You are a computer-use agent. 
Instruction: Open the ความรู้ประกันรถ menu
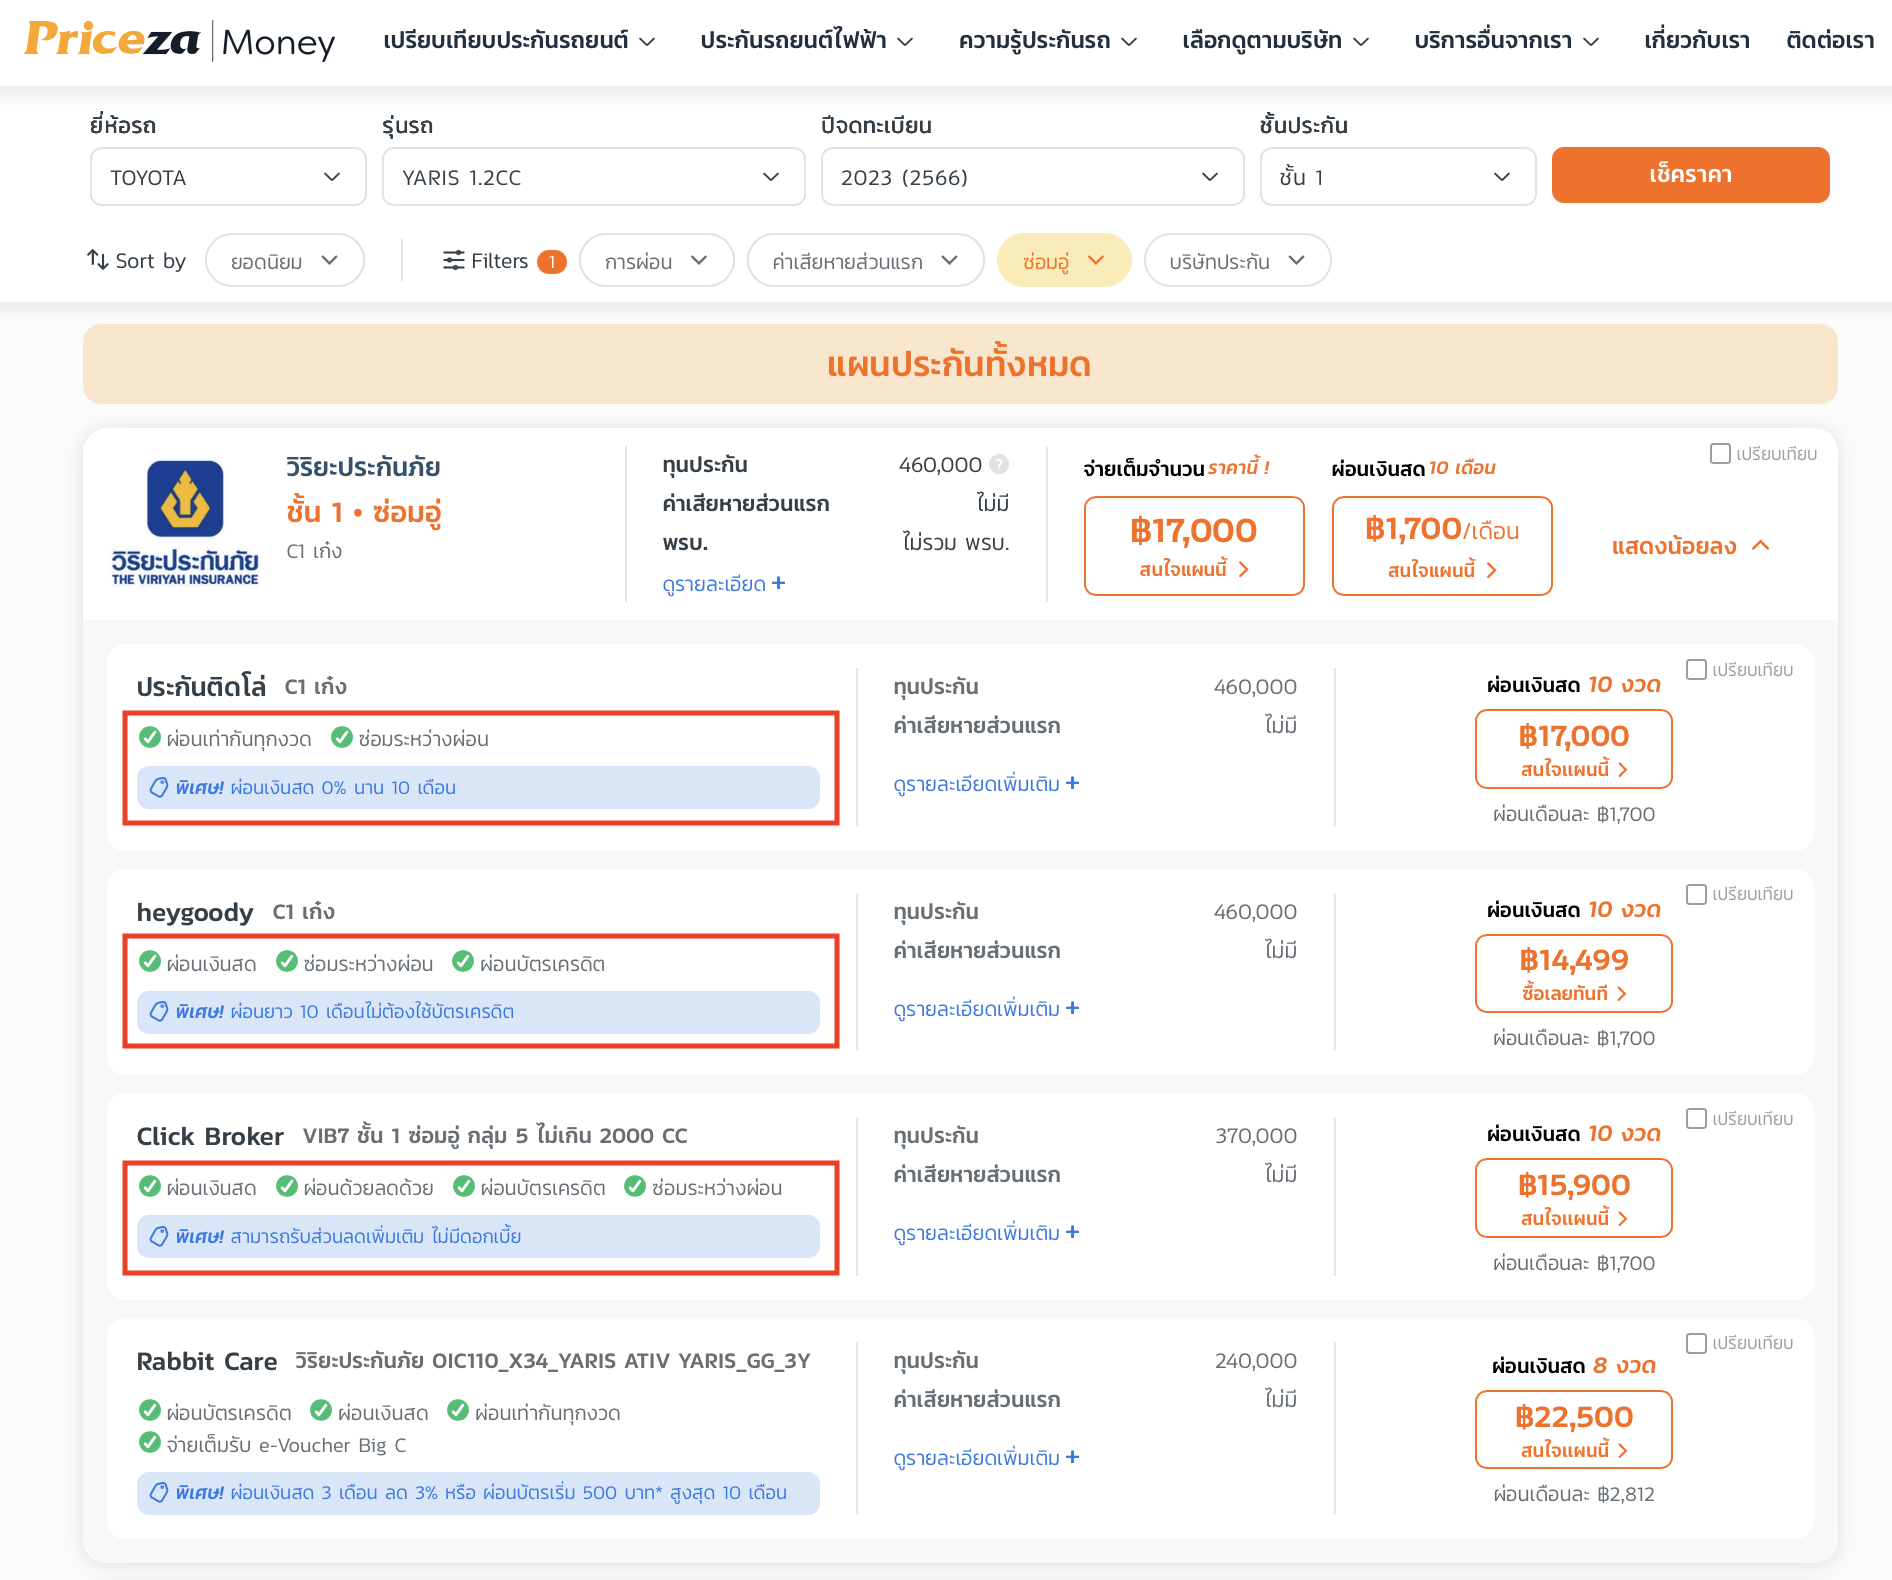point(1047,41)
